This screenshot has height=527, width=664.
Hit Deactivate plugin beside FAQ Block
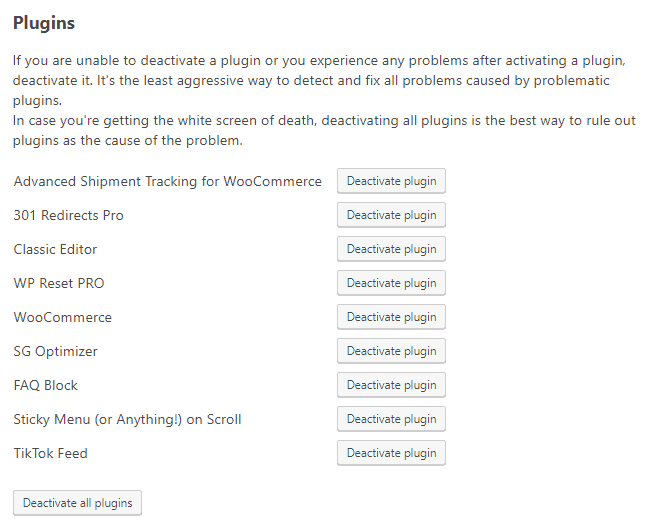pyautogui.click(x=391, y=385)
